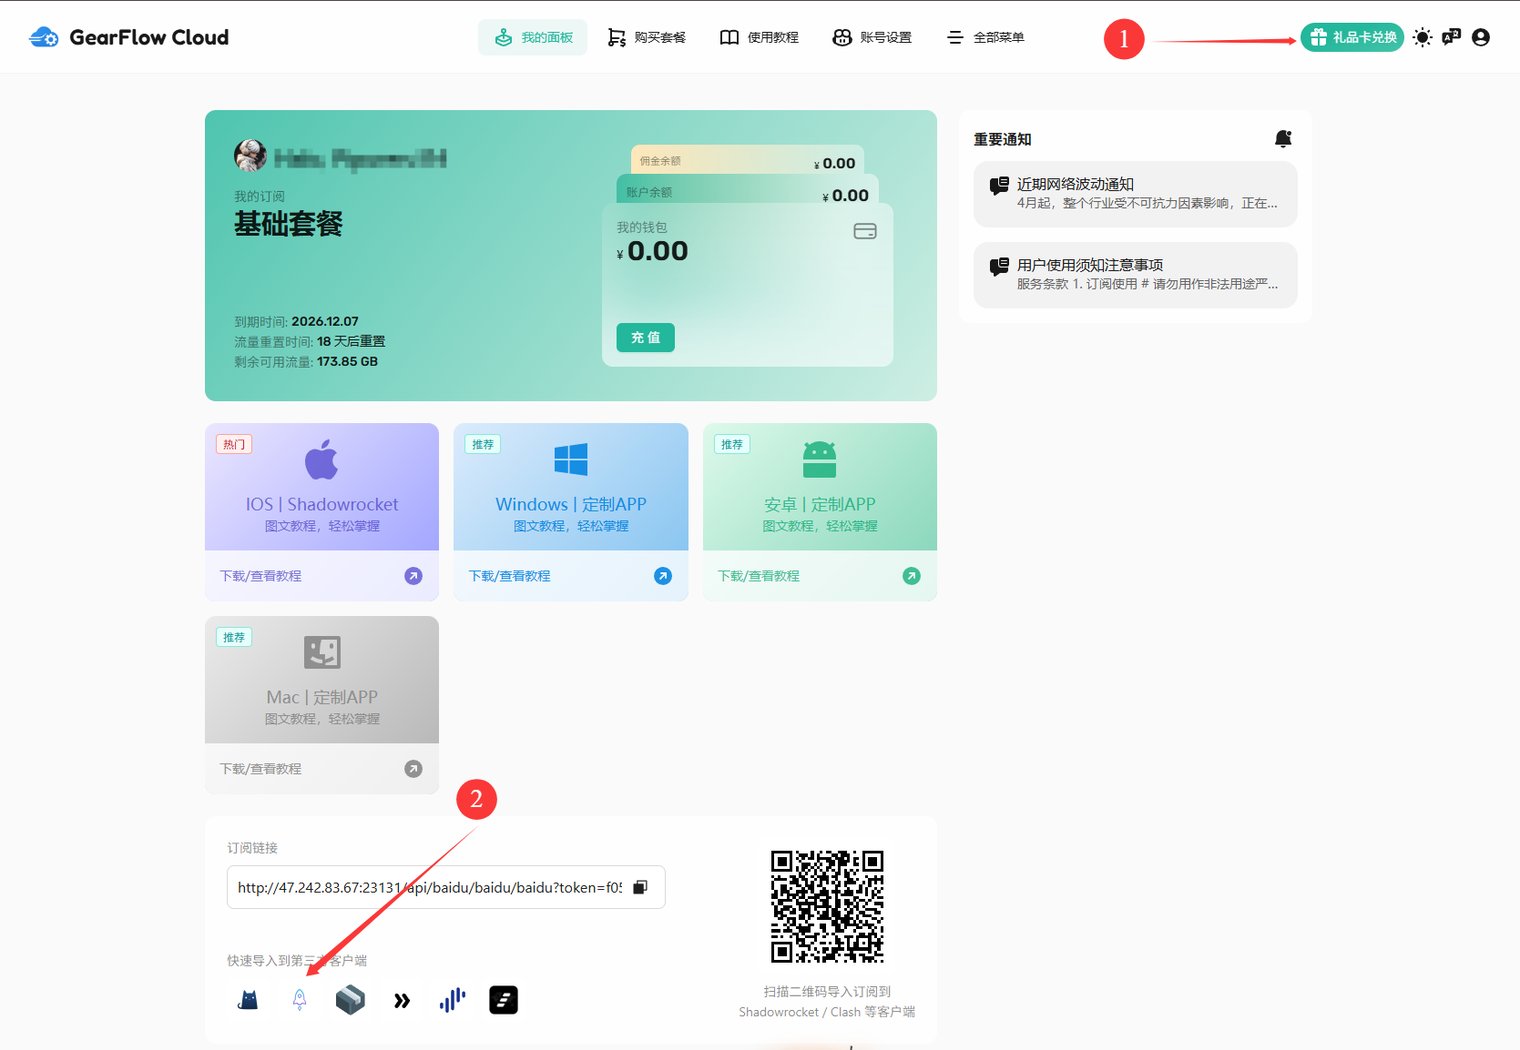Go to the 账号设置 menu item
Image resolution: width=1520 pixels, height=1050 pixels.
tap(871, 37)
